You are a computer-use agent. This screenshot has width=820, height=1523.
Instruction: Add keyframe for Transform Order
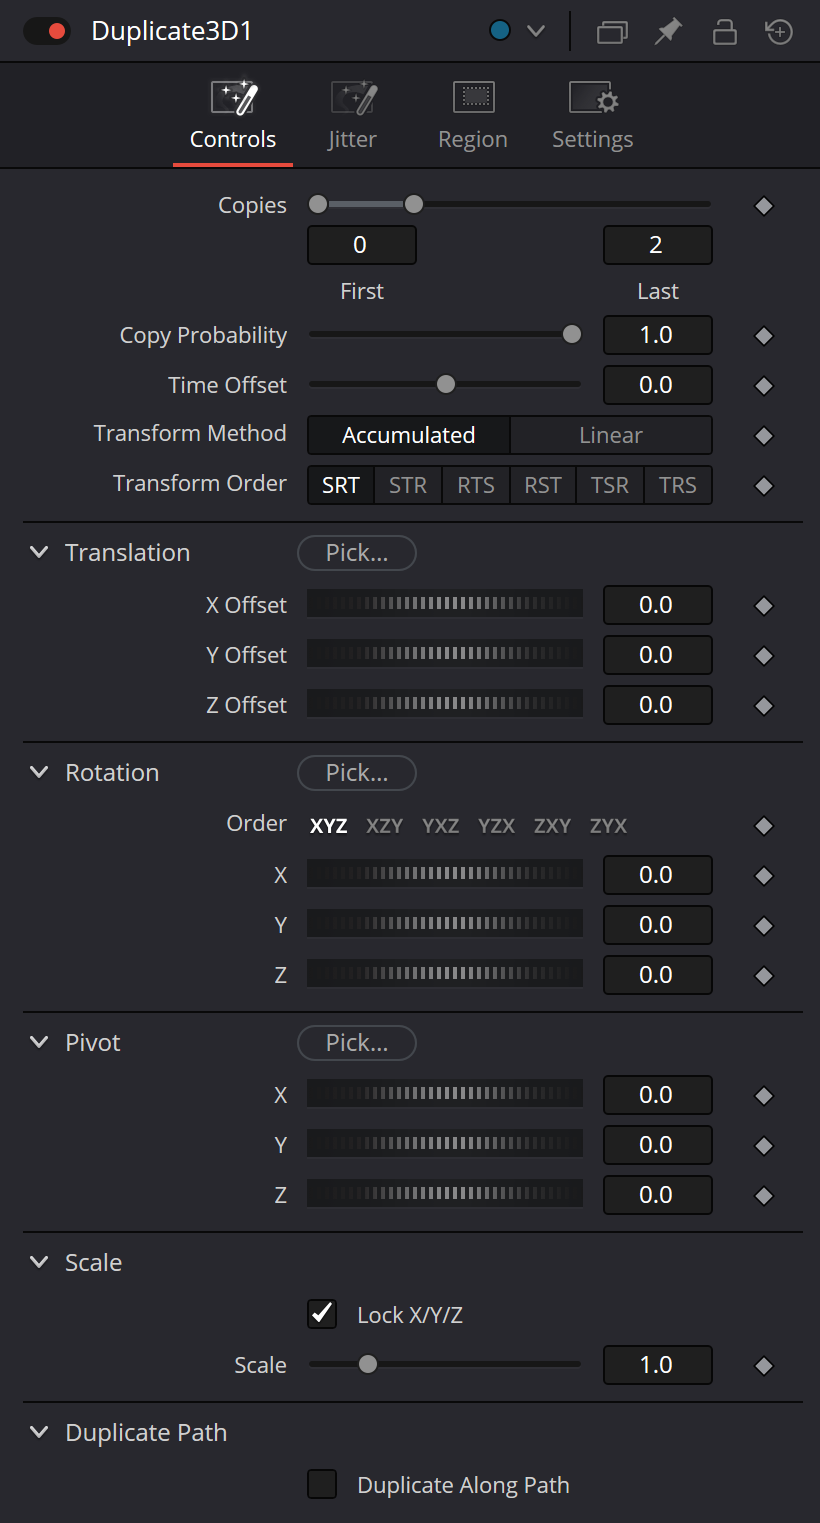(x=764, y=486)
